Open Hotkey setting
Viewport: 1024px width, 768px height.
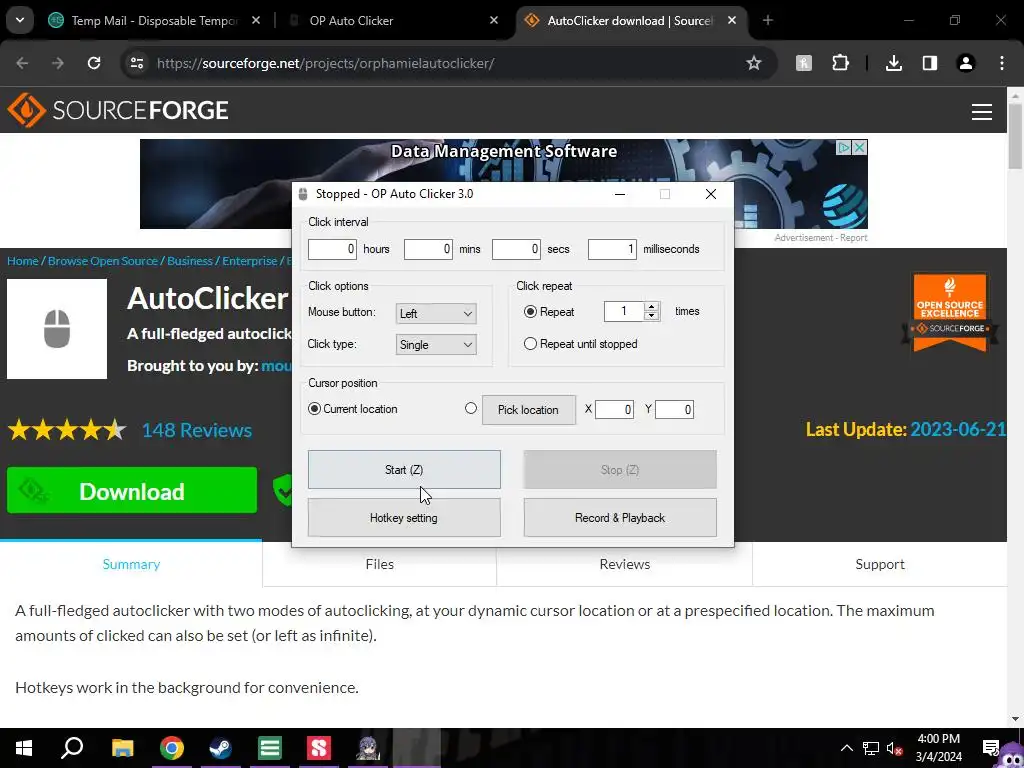pos(404,518)
